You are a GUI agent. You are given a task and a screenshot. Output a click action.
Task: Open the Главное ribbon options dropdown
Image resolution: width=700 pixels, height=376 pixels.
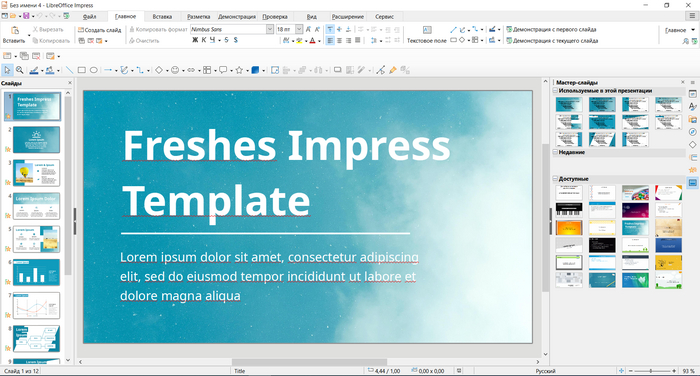click(693, 30)
